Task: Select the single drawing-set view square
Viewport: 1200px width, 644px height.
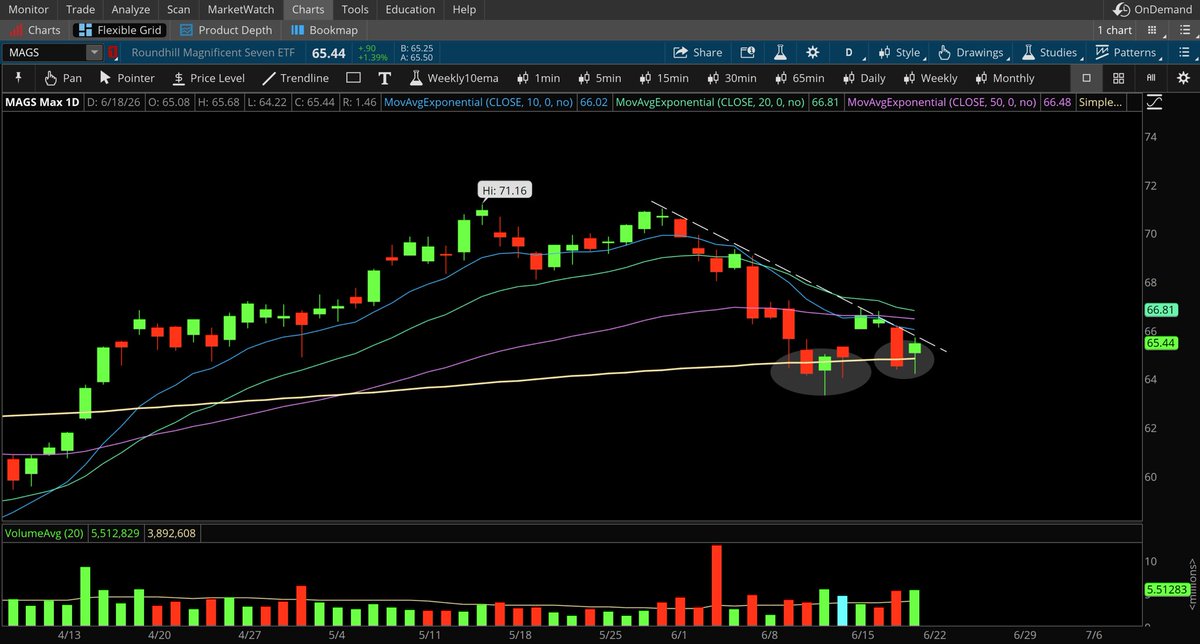Action: point(1087,78)
